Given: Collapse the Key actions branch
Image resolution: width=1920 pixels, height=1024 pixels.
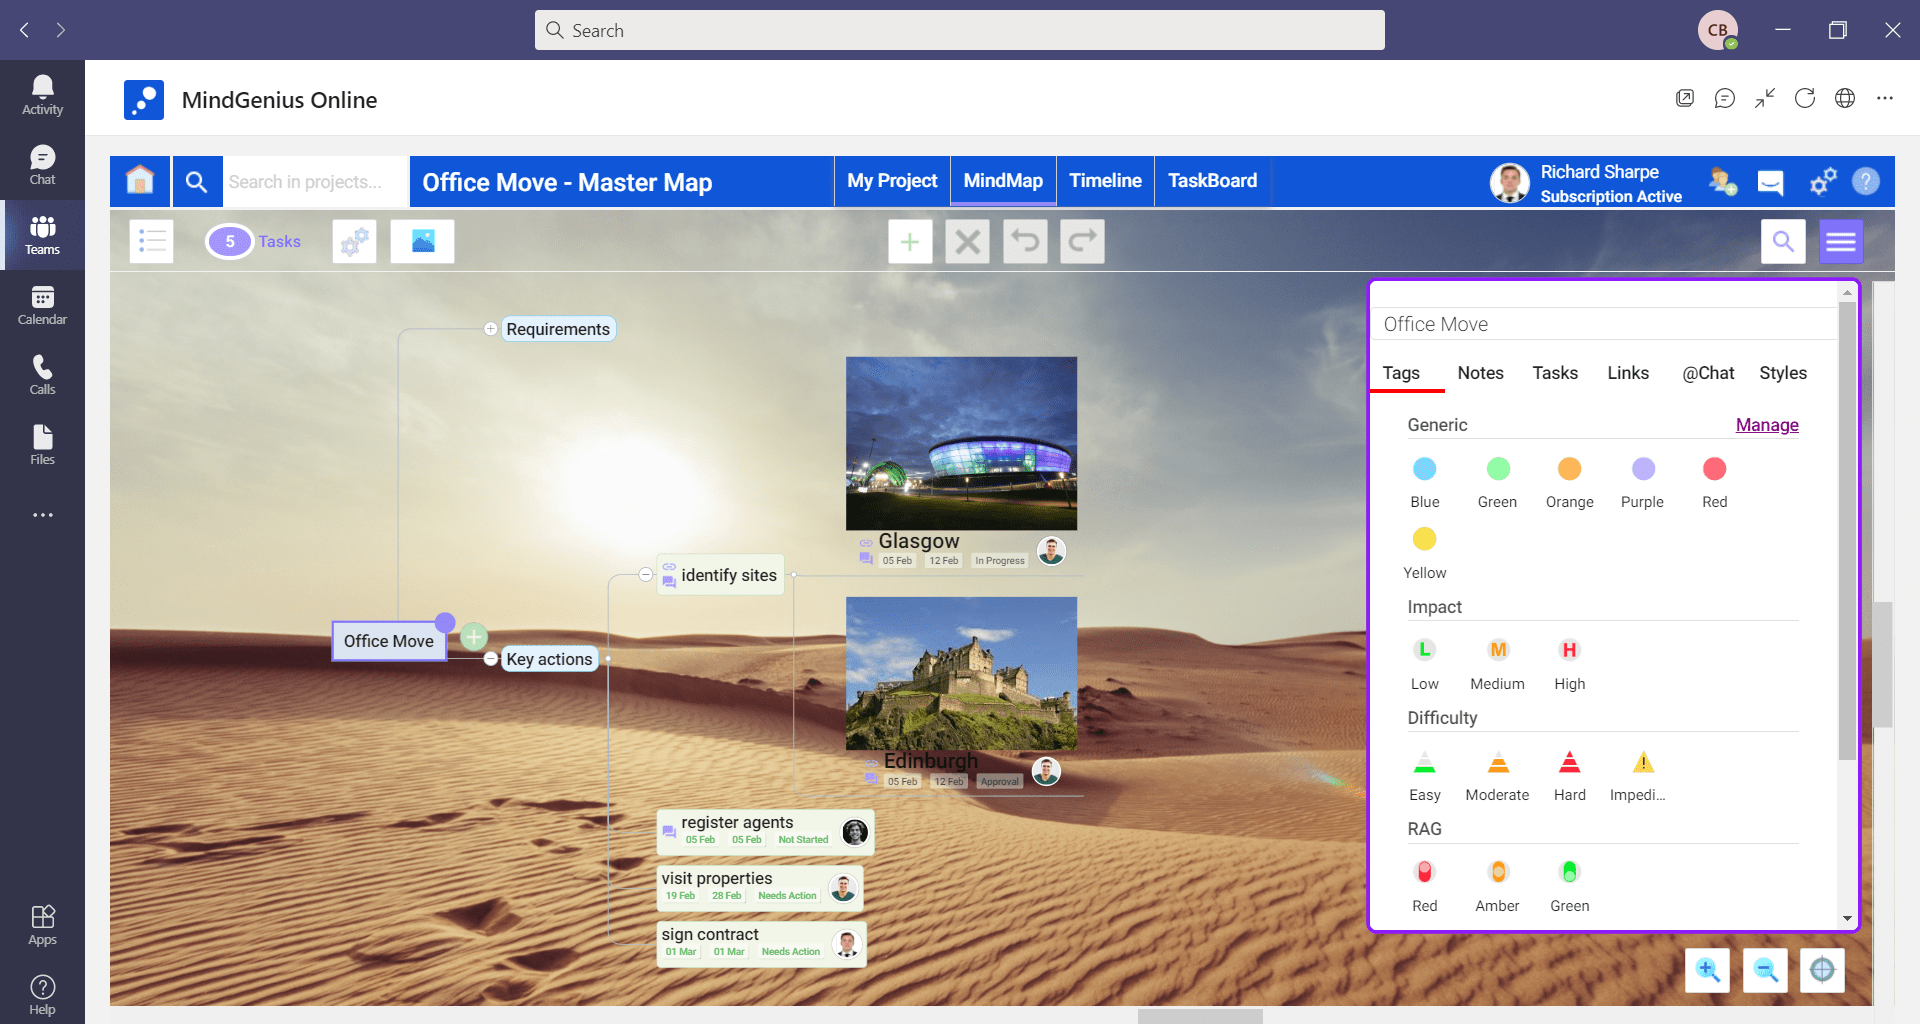Looking at the screenshot, I should click(x=490, y=659).
